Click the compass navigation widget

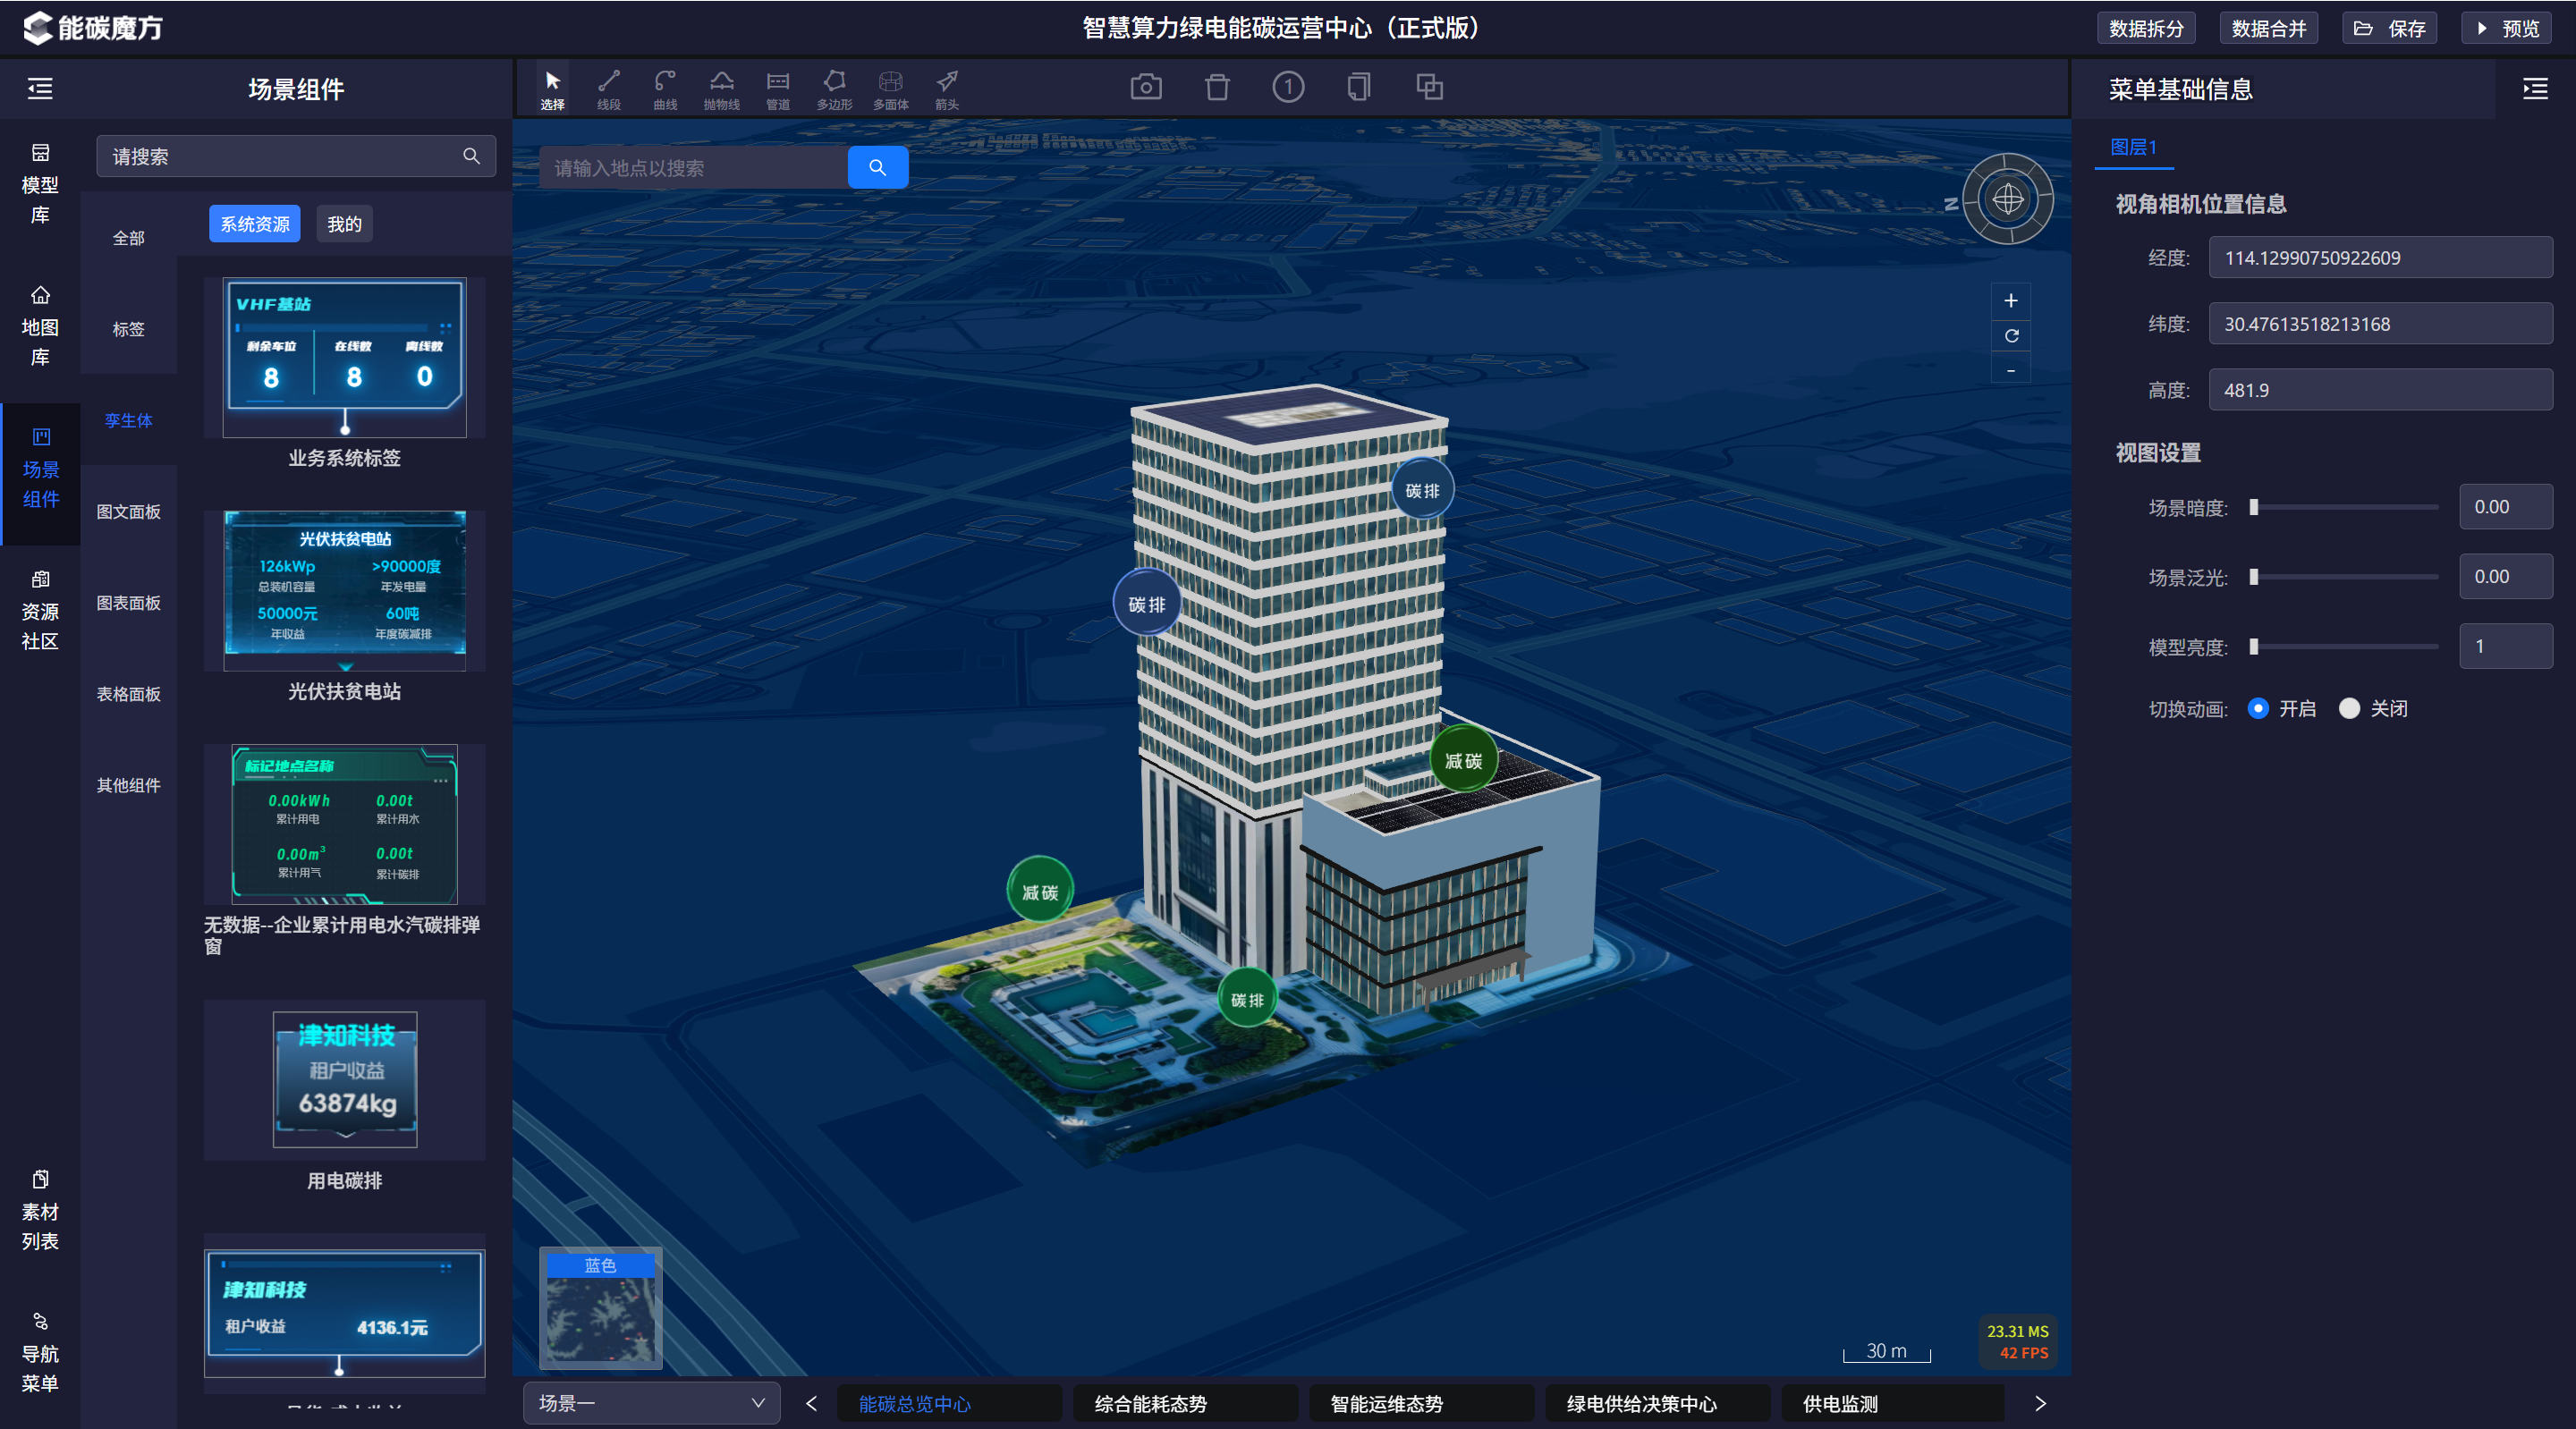tap(2007, 199)
